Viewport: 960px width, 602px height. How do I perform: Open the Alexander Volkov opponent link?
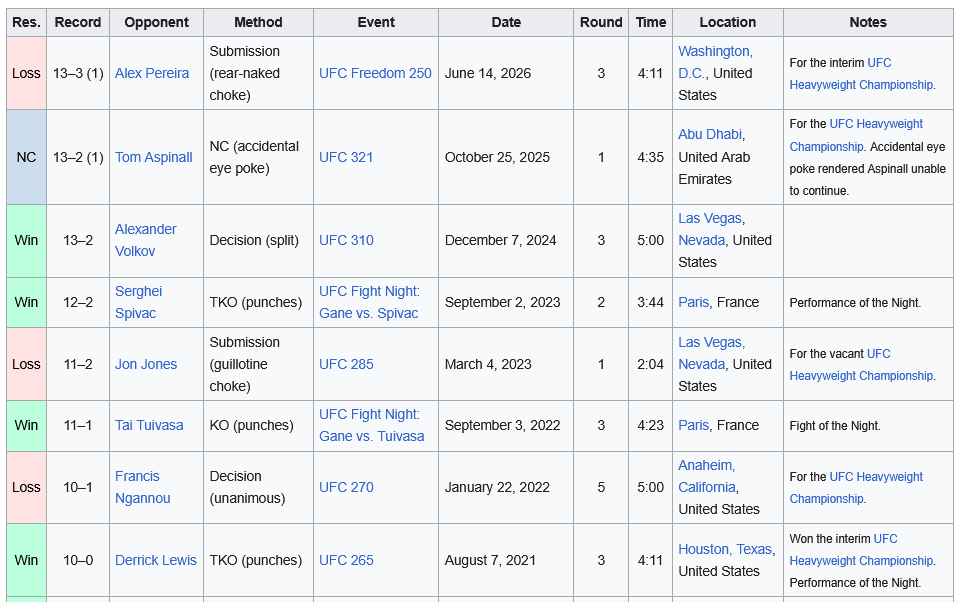[146, 240]
